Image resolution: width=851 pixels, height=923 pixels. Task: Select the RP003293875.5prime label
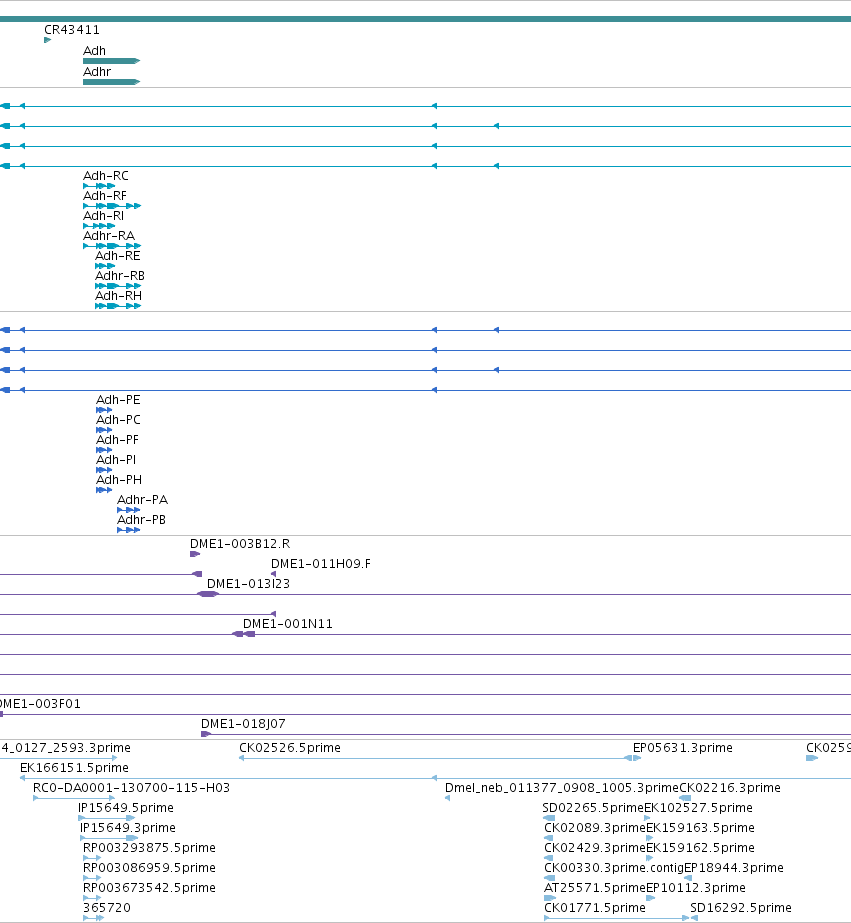click(x=149, y=848)
